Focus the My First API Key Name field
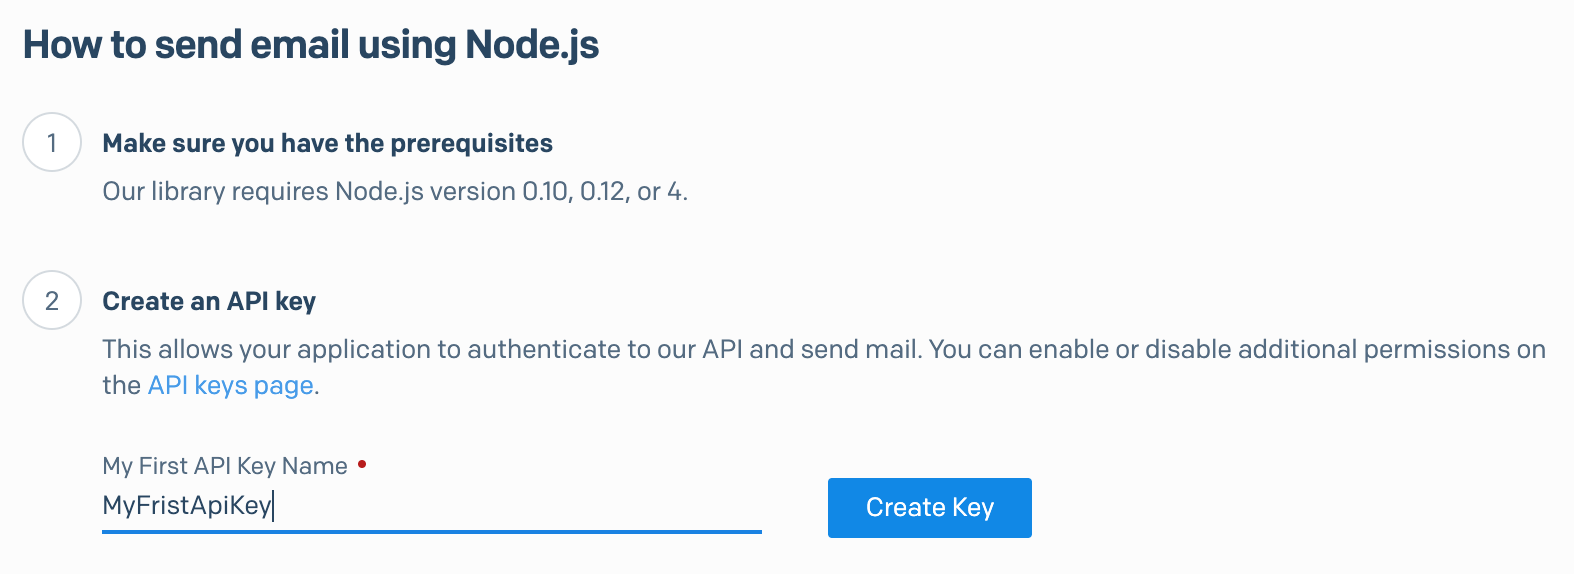Viewport: 1574px width, 574px height. click(432, 506)
